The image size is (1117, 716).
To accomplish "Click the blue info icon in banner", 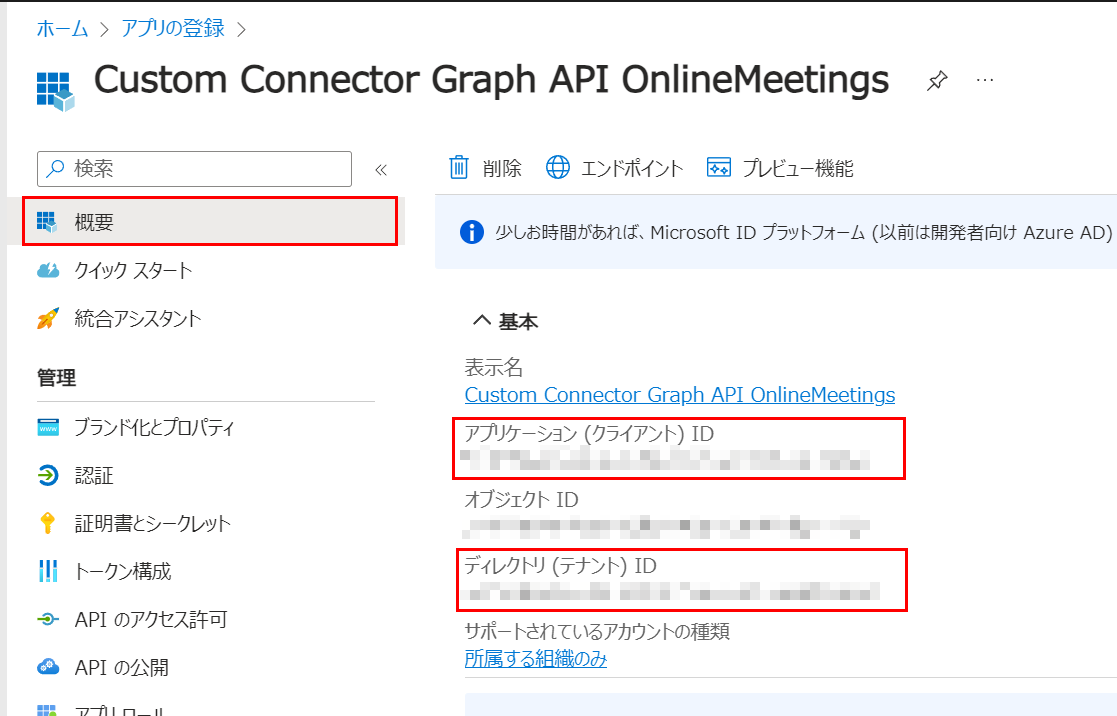I will [472, 232].
